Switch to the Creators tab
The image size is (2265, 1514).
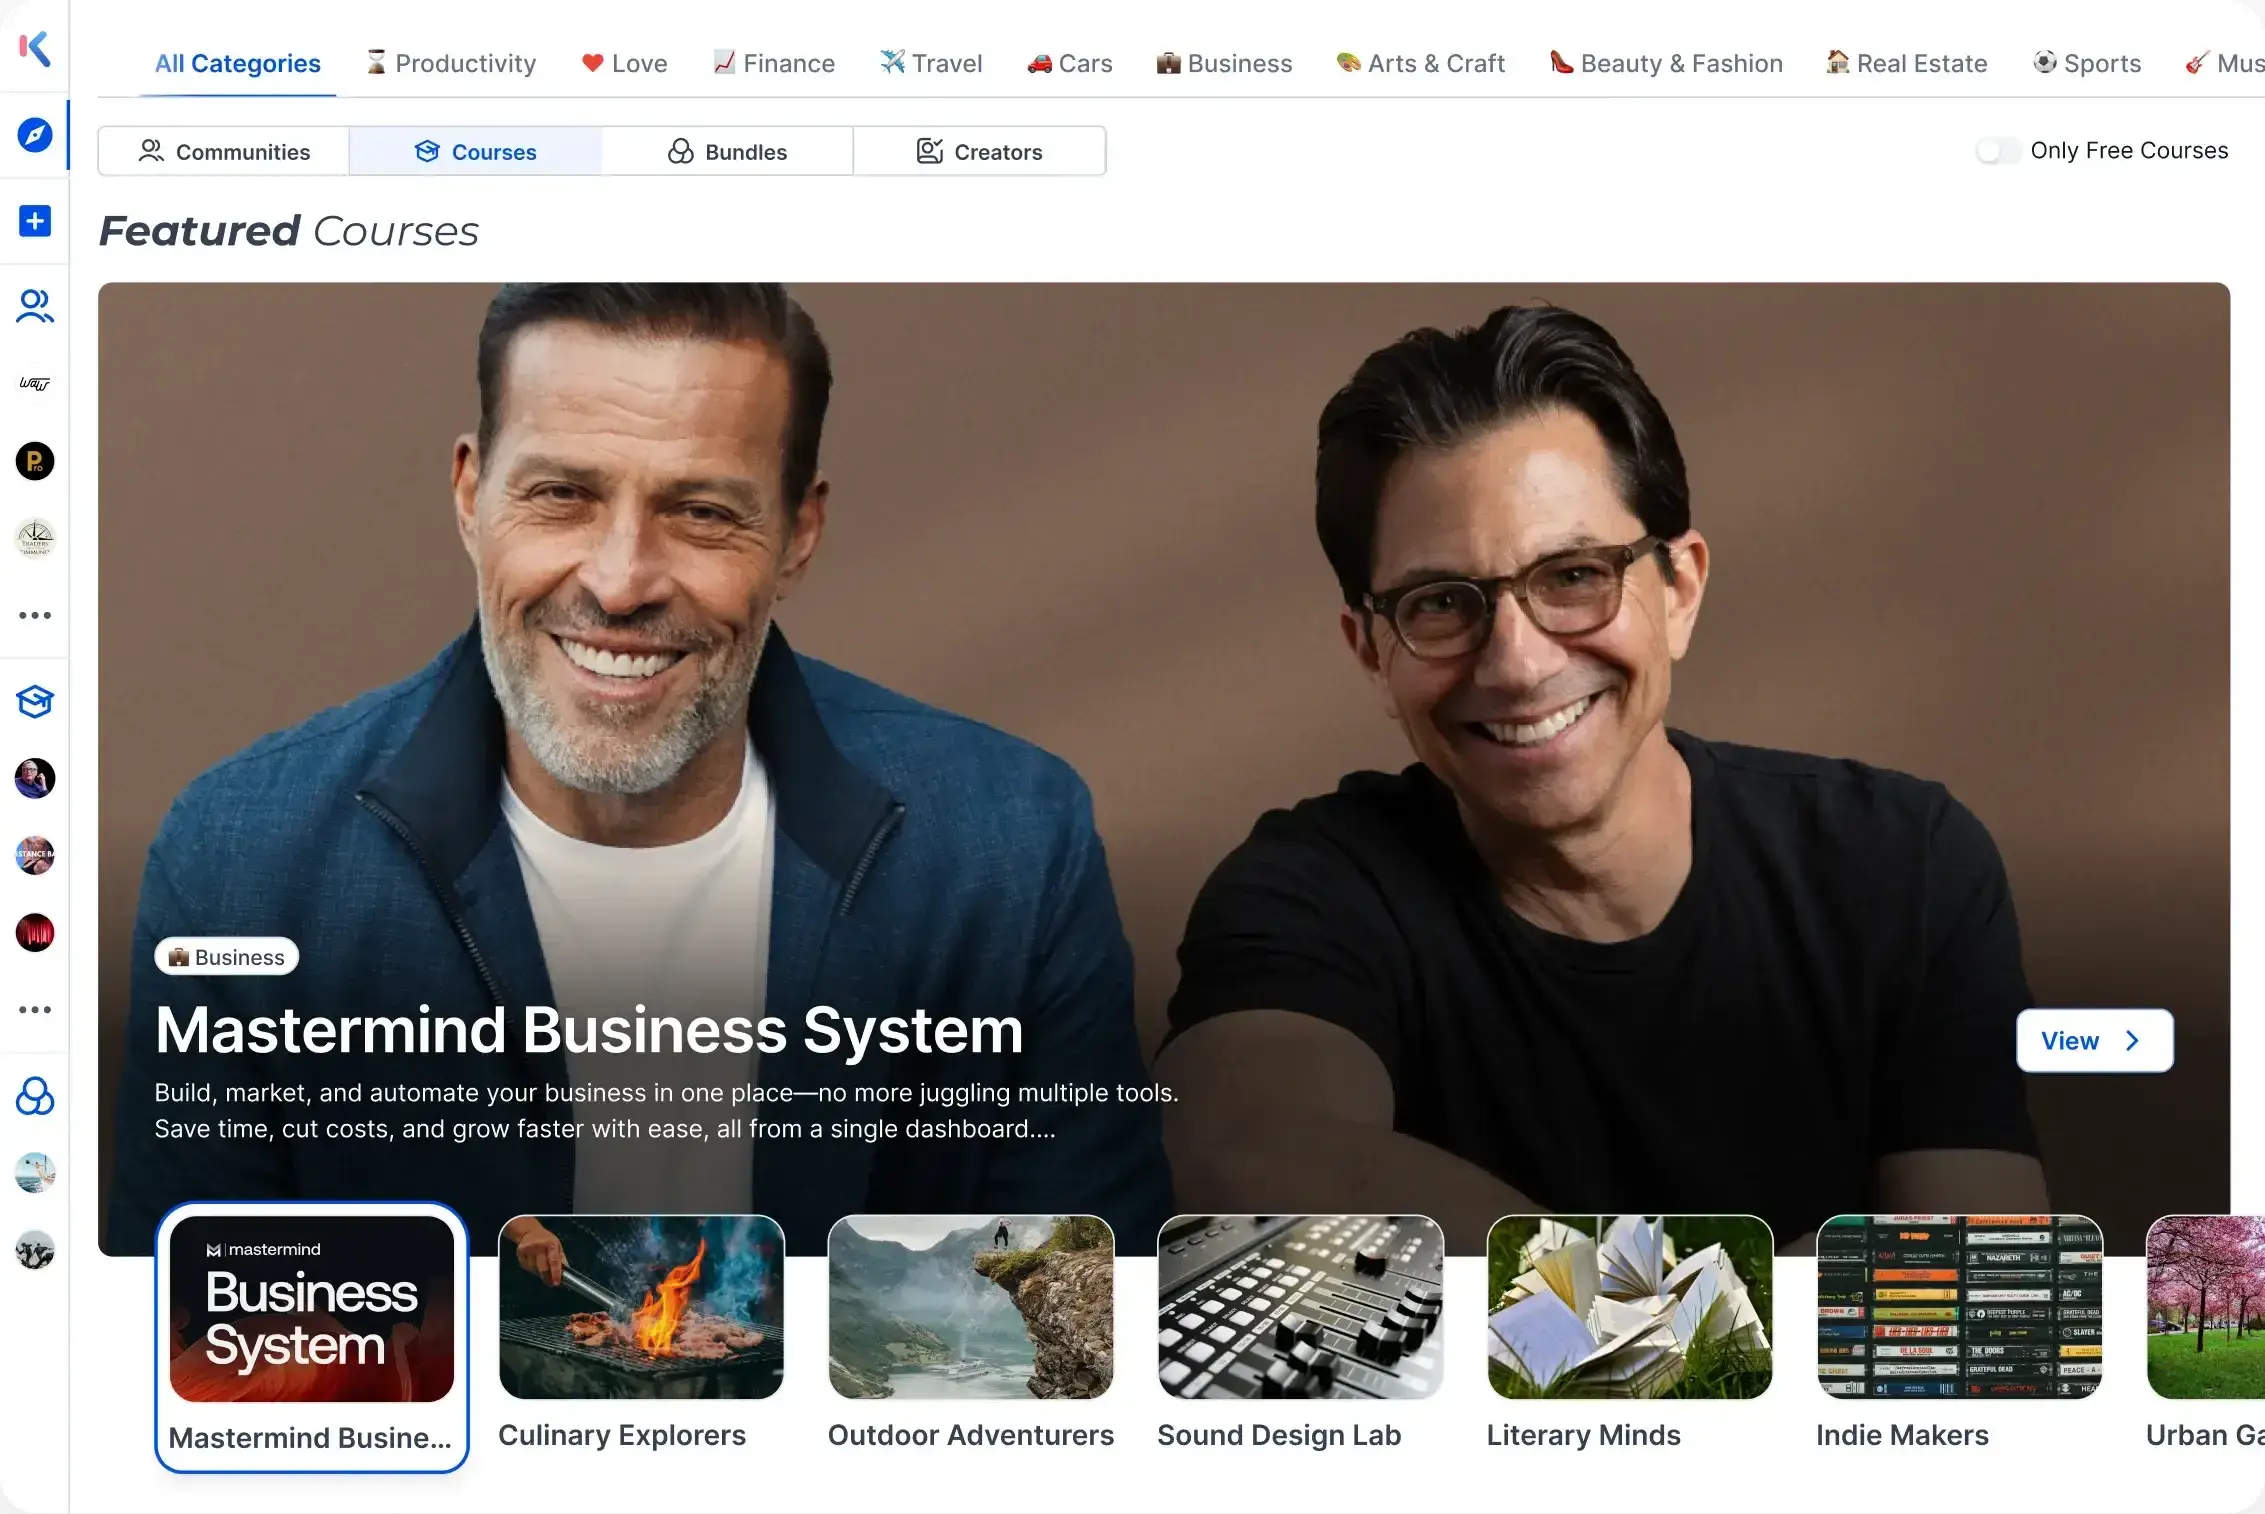[x=979, y=152]
